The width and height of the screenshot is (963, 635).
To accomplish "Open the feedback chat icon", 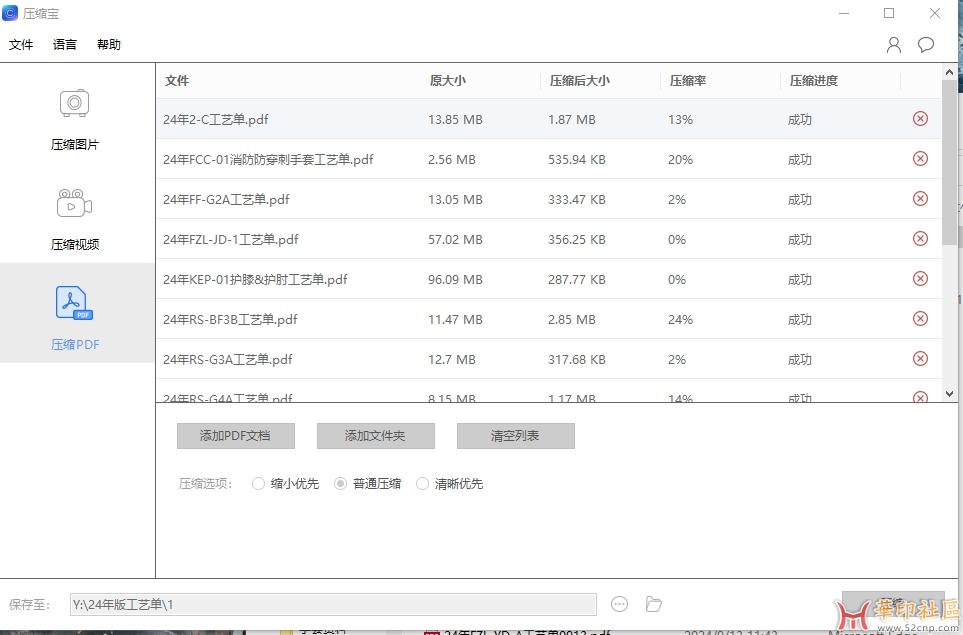I will point(925,44).
